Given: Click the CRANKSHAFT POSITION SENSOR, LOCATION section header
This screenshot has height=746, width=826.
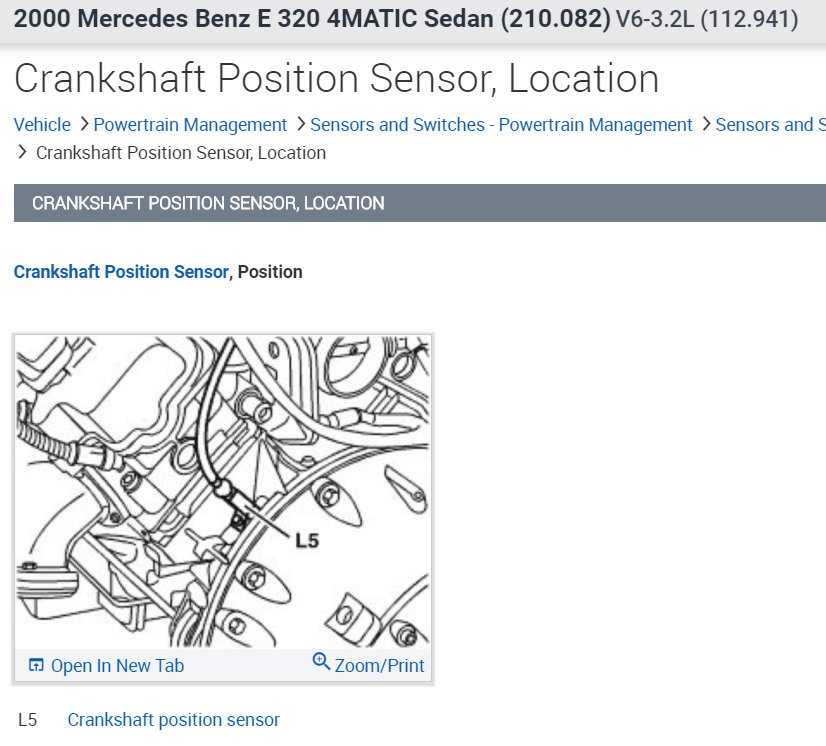Looking at the screenshot, I should tap(420, 203).
